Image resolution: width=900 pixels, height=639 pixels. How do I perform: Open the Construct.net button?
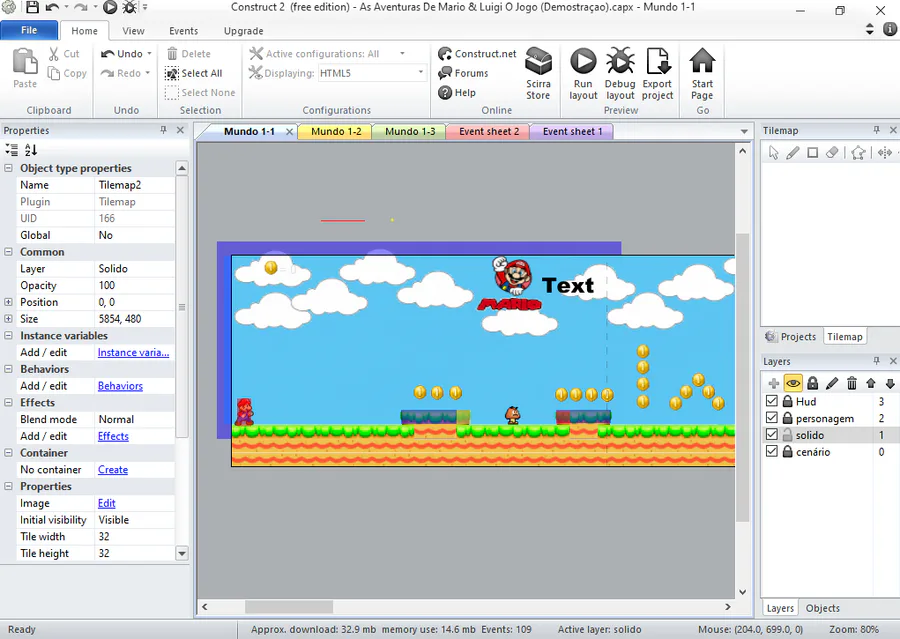coord(478,54)
